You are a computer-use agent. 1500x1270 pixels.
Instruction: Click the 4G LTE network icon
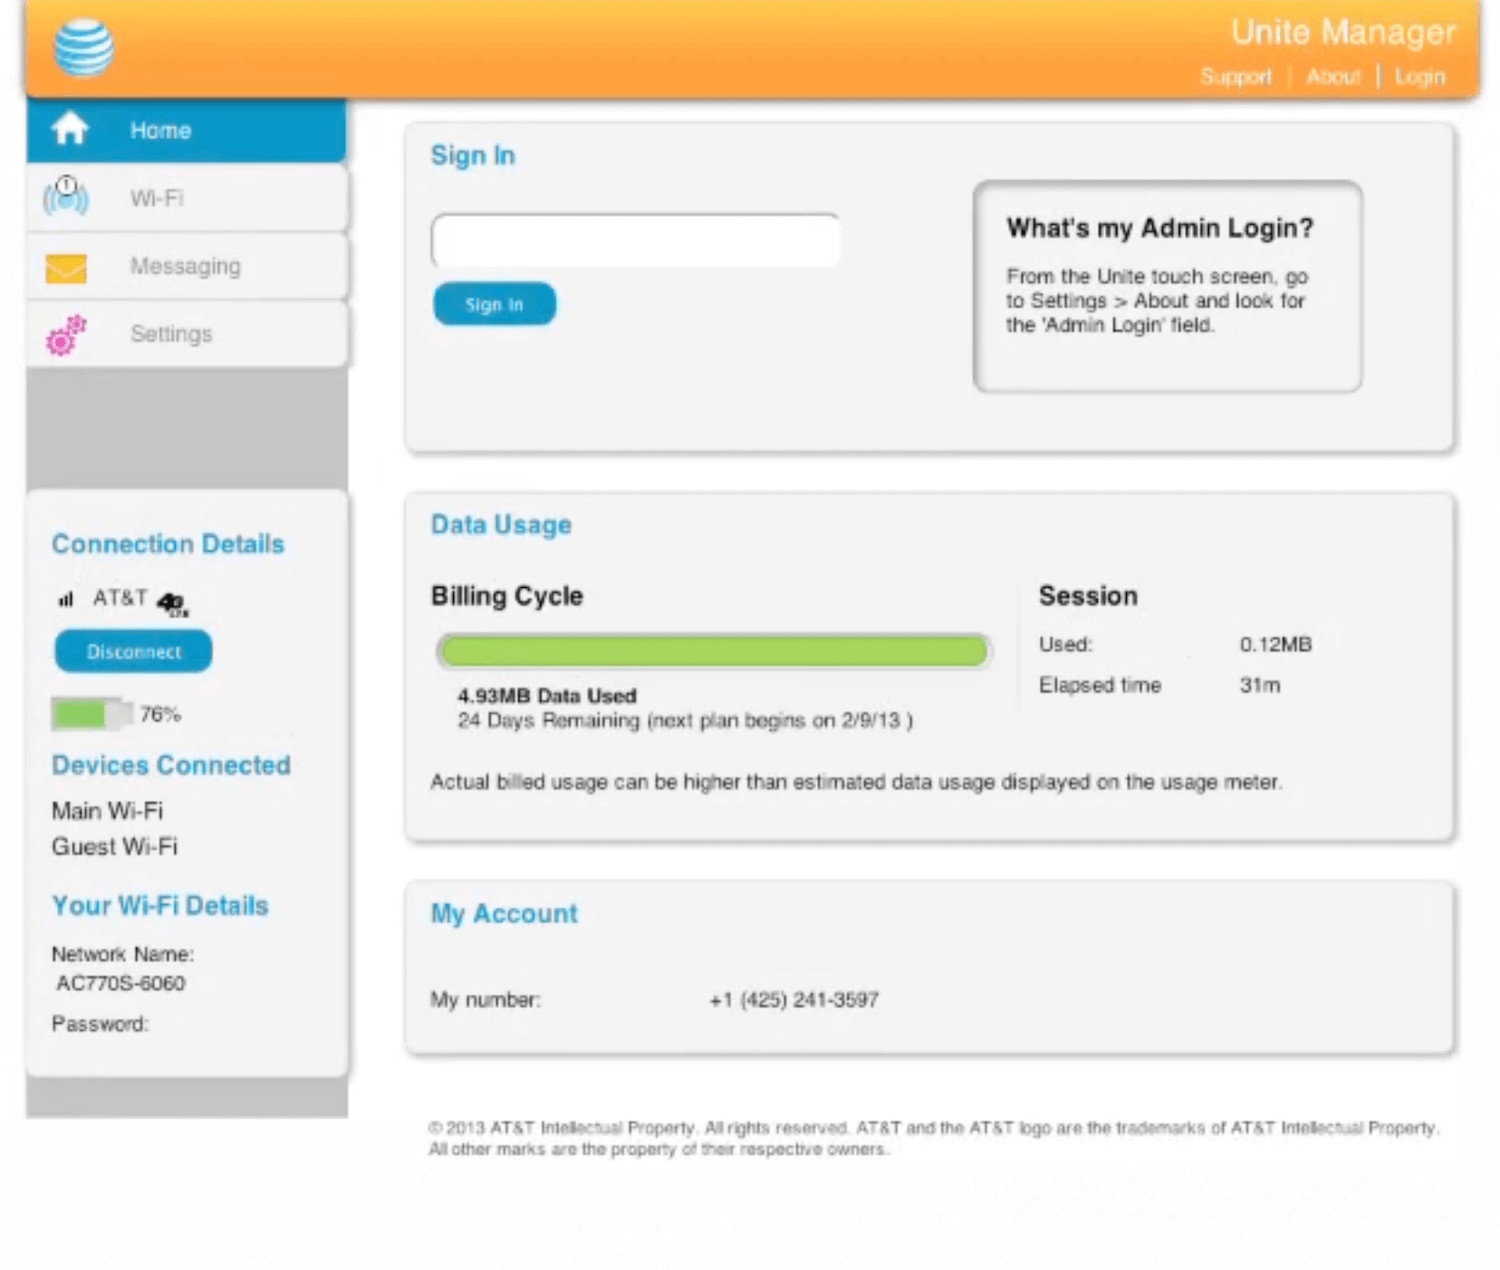click(x=172, y=603)
